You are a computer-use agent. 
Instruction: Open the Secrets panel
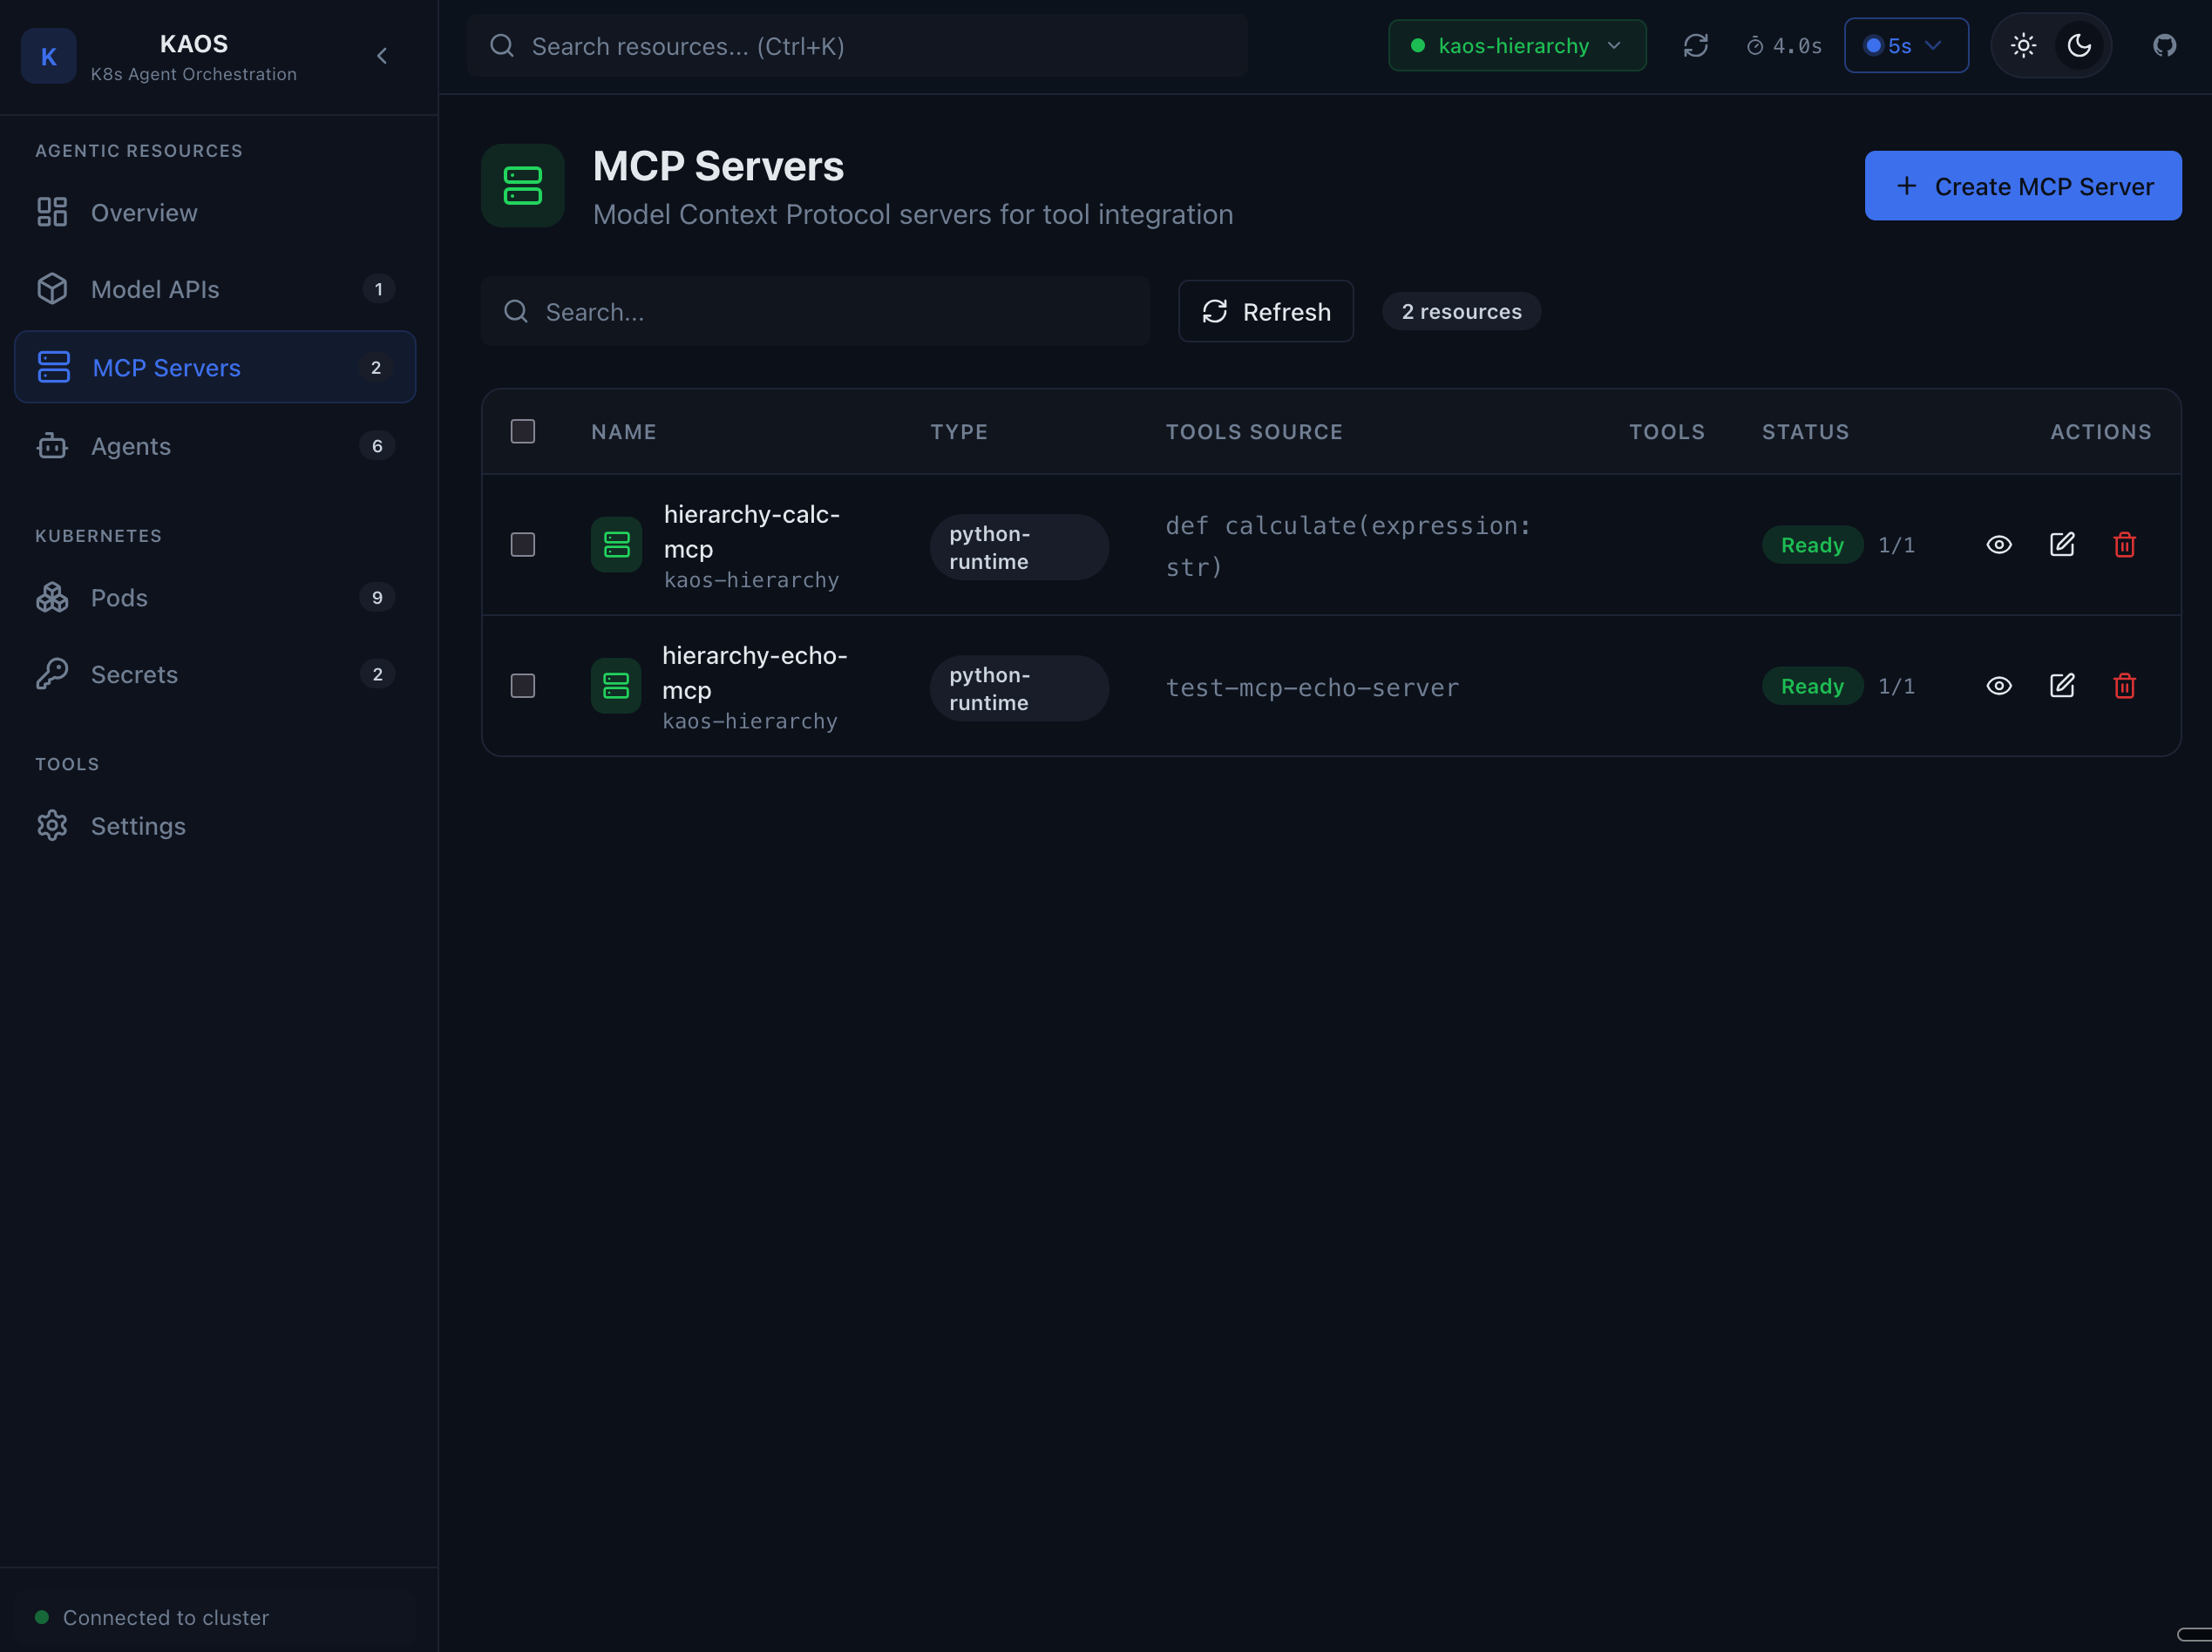click(134, 674)
